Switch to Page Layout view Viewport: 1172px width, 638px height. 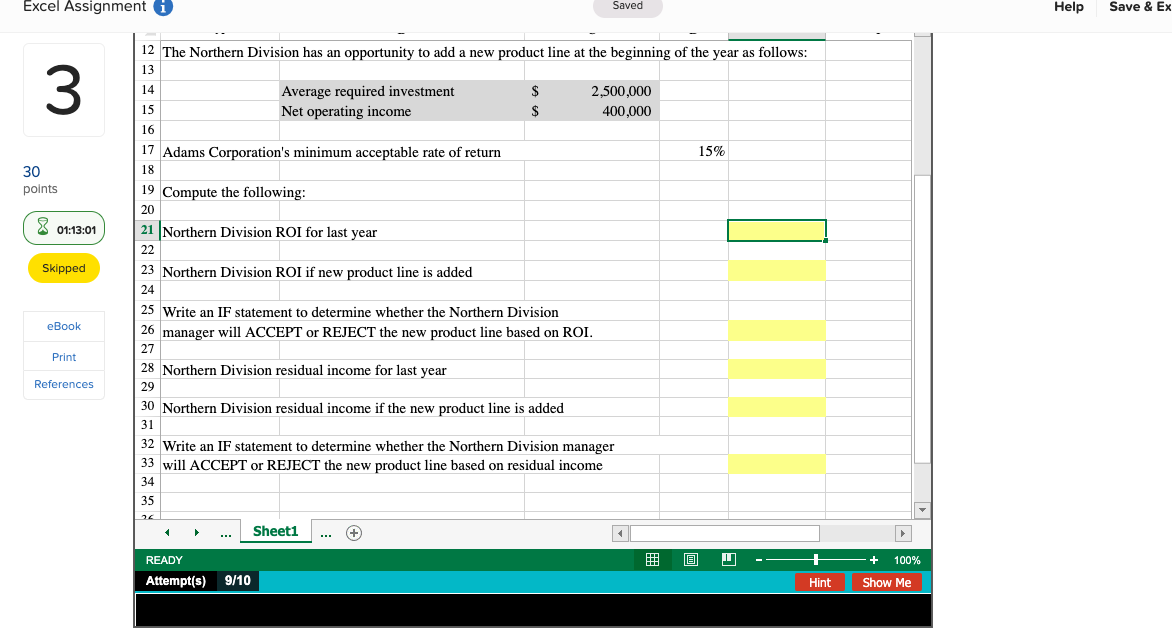[690, 559]
